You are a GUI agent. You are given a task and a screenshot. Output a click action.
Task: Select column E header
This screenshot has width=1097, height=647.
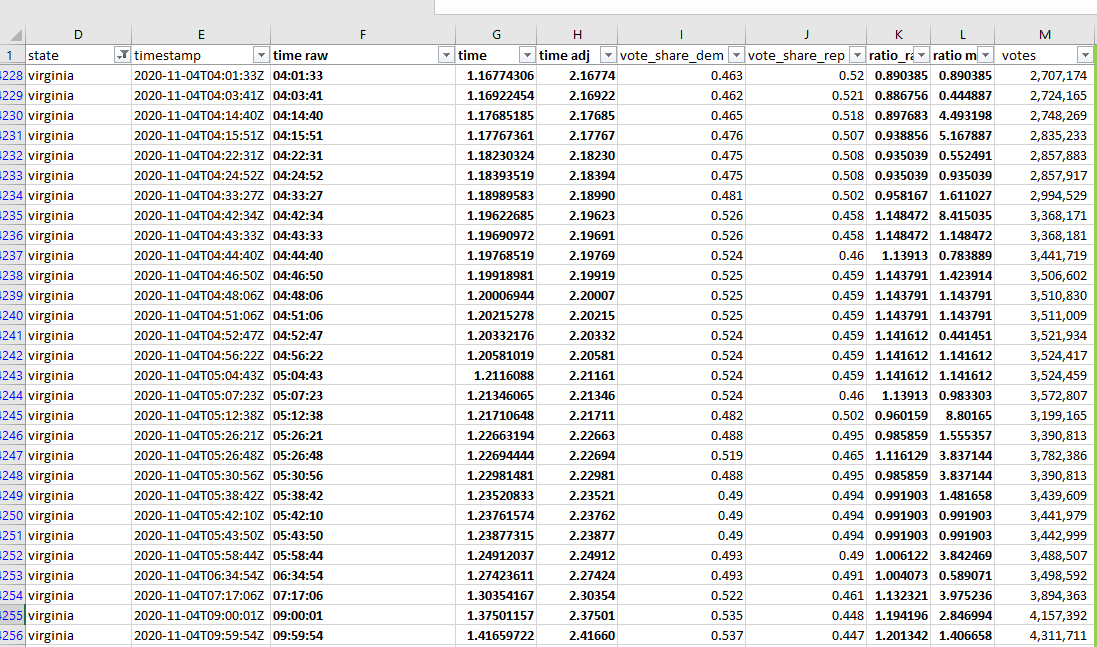pyautogui.click(x=201, y=35)
